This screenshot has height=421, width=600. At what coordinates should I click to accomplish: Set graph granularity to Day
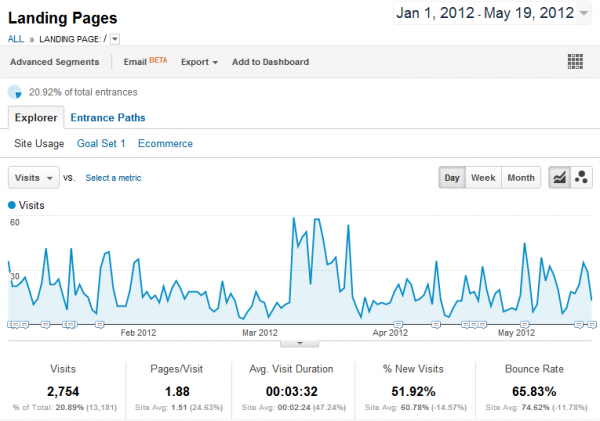coord(452,178)
